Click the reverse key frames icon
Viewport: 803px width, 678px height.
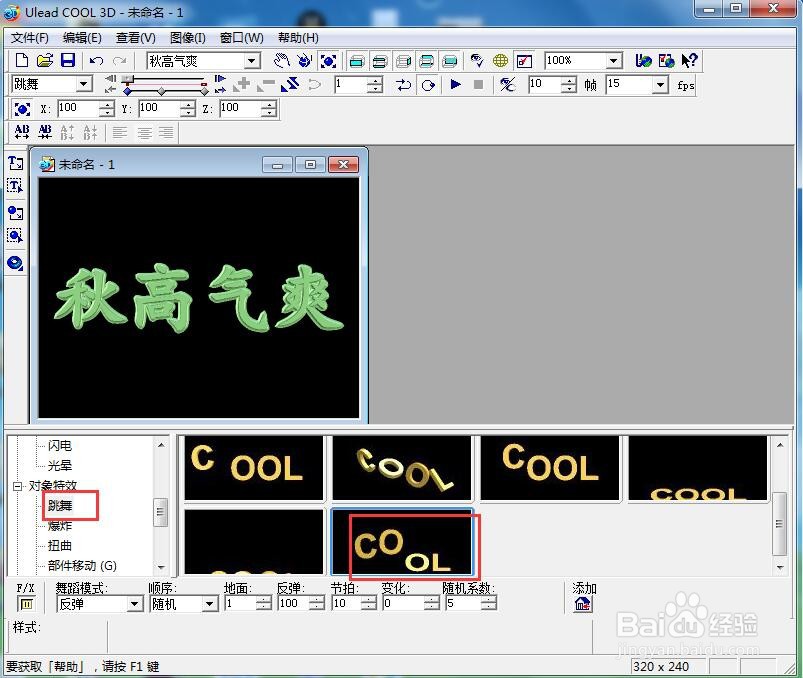pos(290,84)
